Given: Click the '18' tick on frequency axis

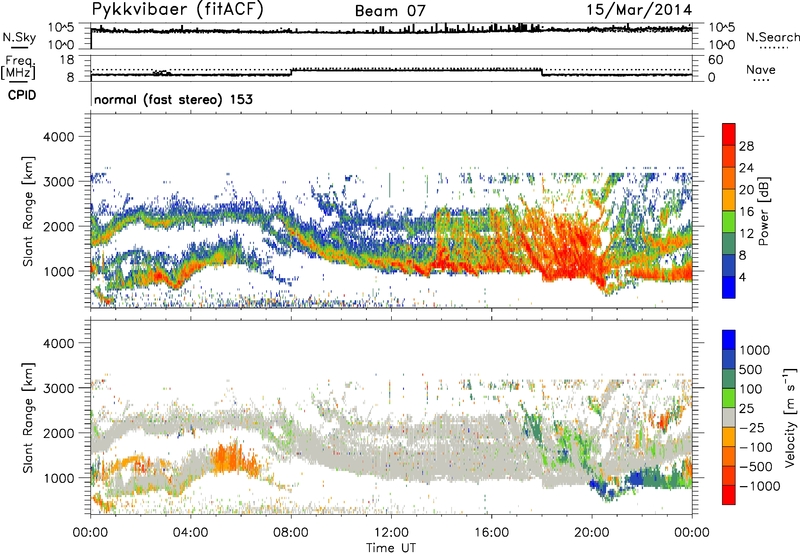Looking at the screenshot, I should pos(67,60).
